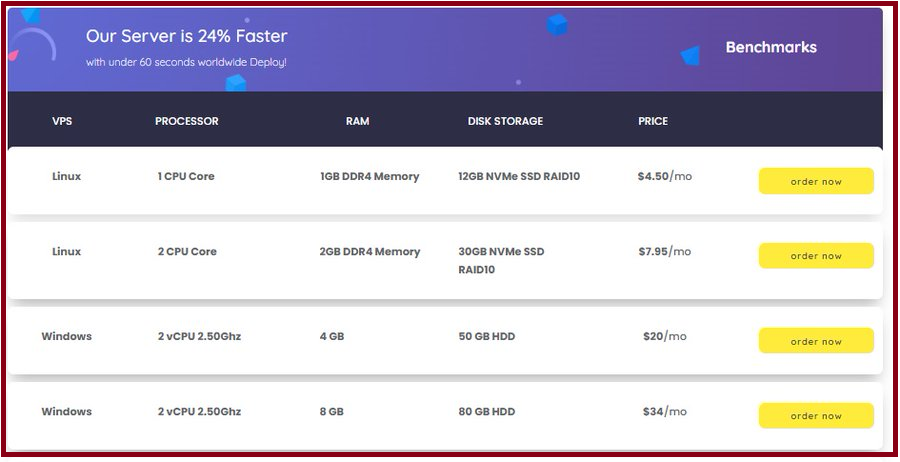Click the VPS column header
Image resolution: width=900 pixels, height=462 pixels.
(x=62, y=121)
